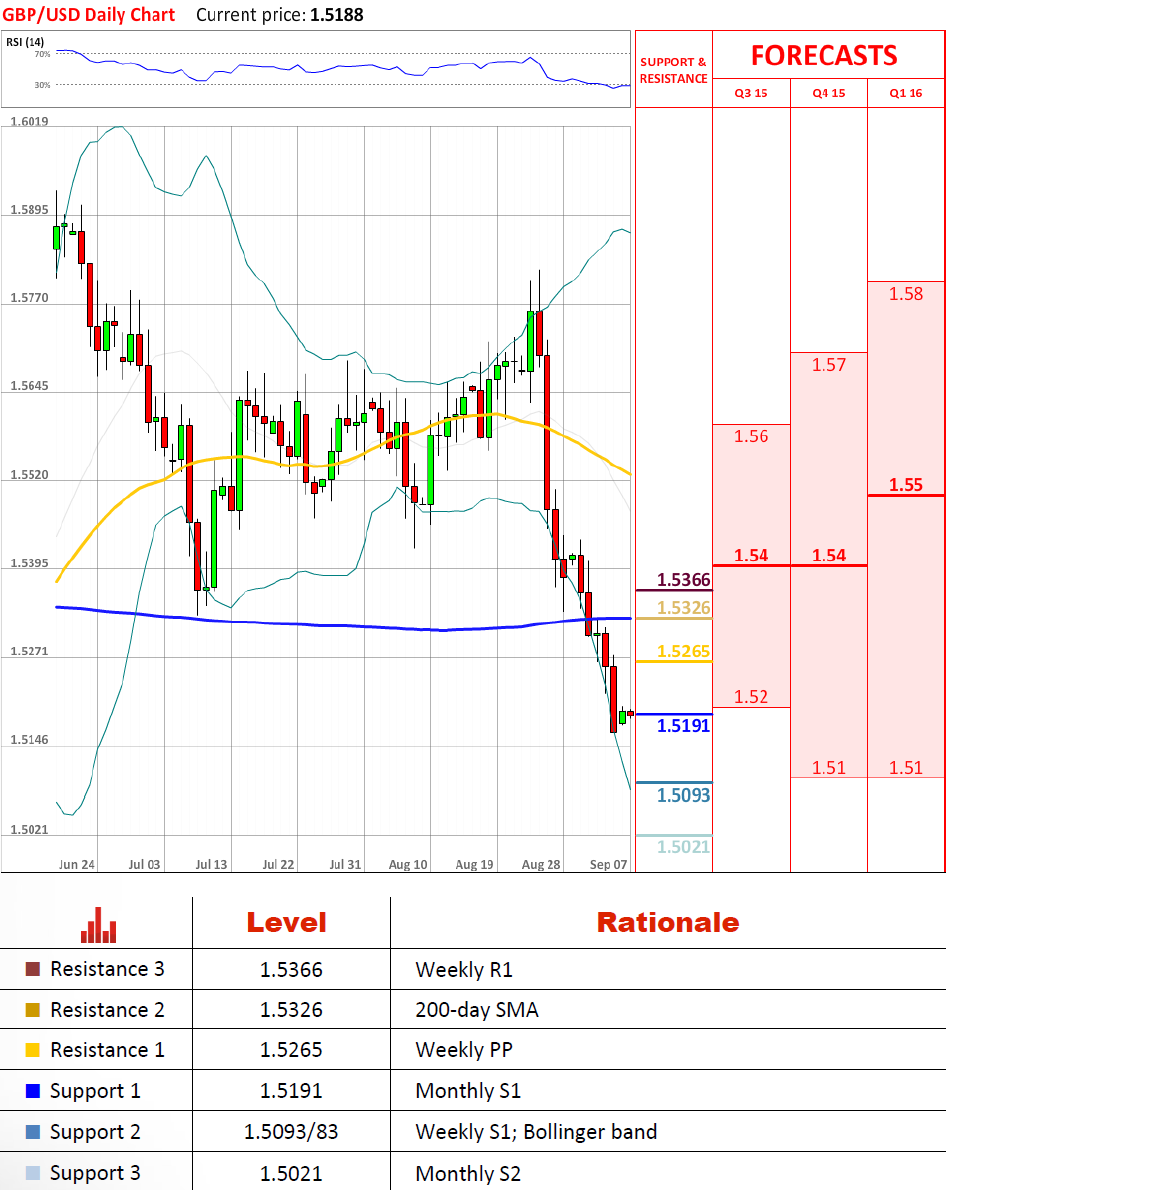Viewport: 1152px width, 1190px height.
Task: Select the 'Q4 15' forecast column header
Action: pyautogui.click(x=829, y=93)
